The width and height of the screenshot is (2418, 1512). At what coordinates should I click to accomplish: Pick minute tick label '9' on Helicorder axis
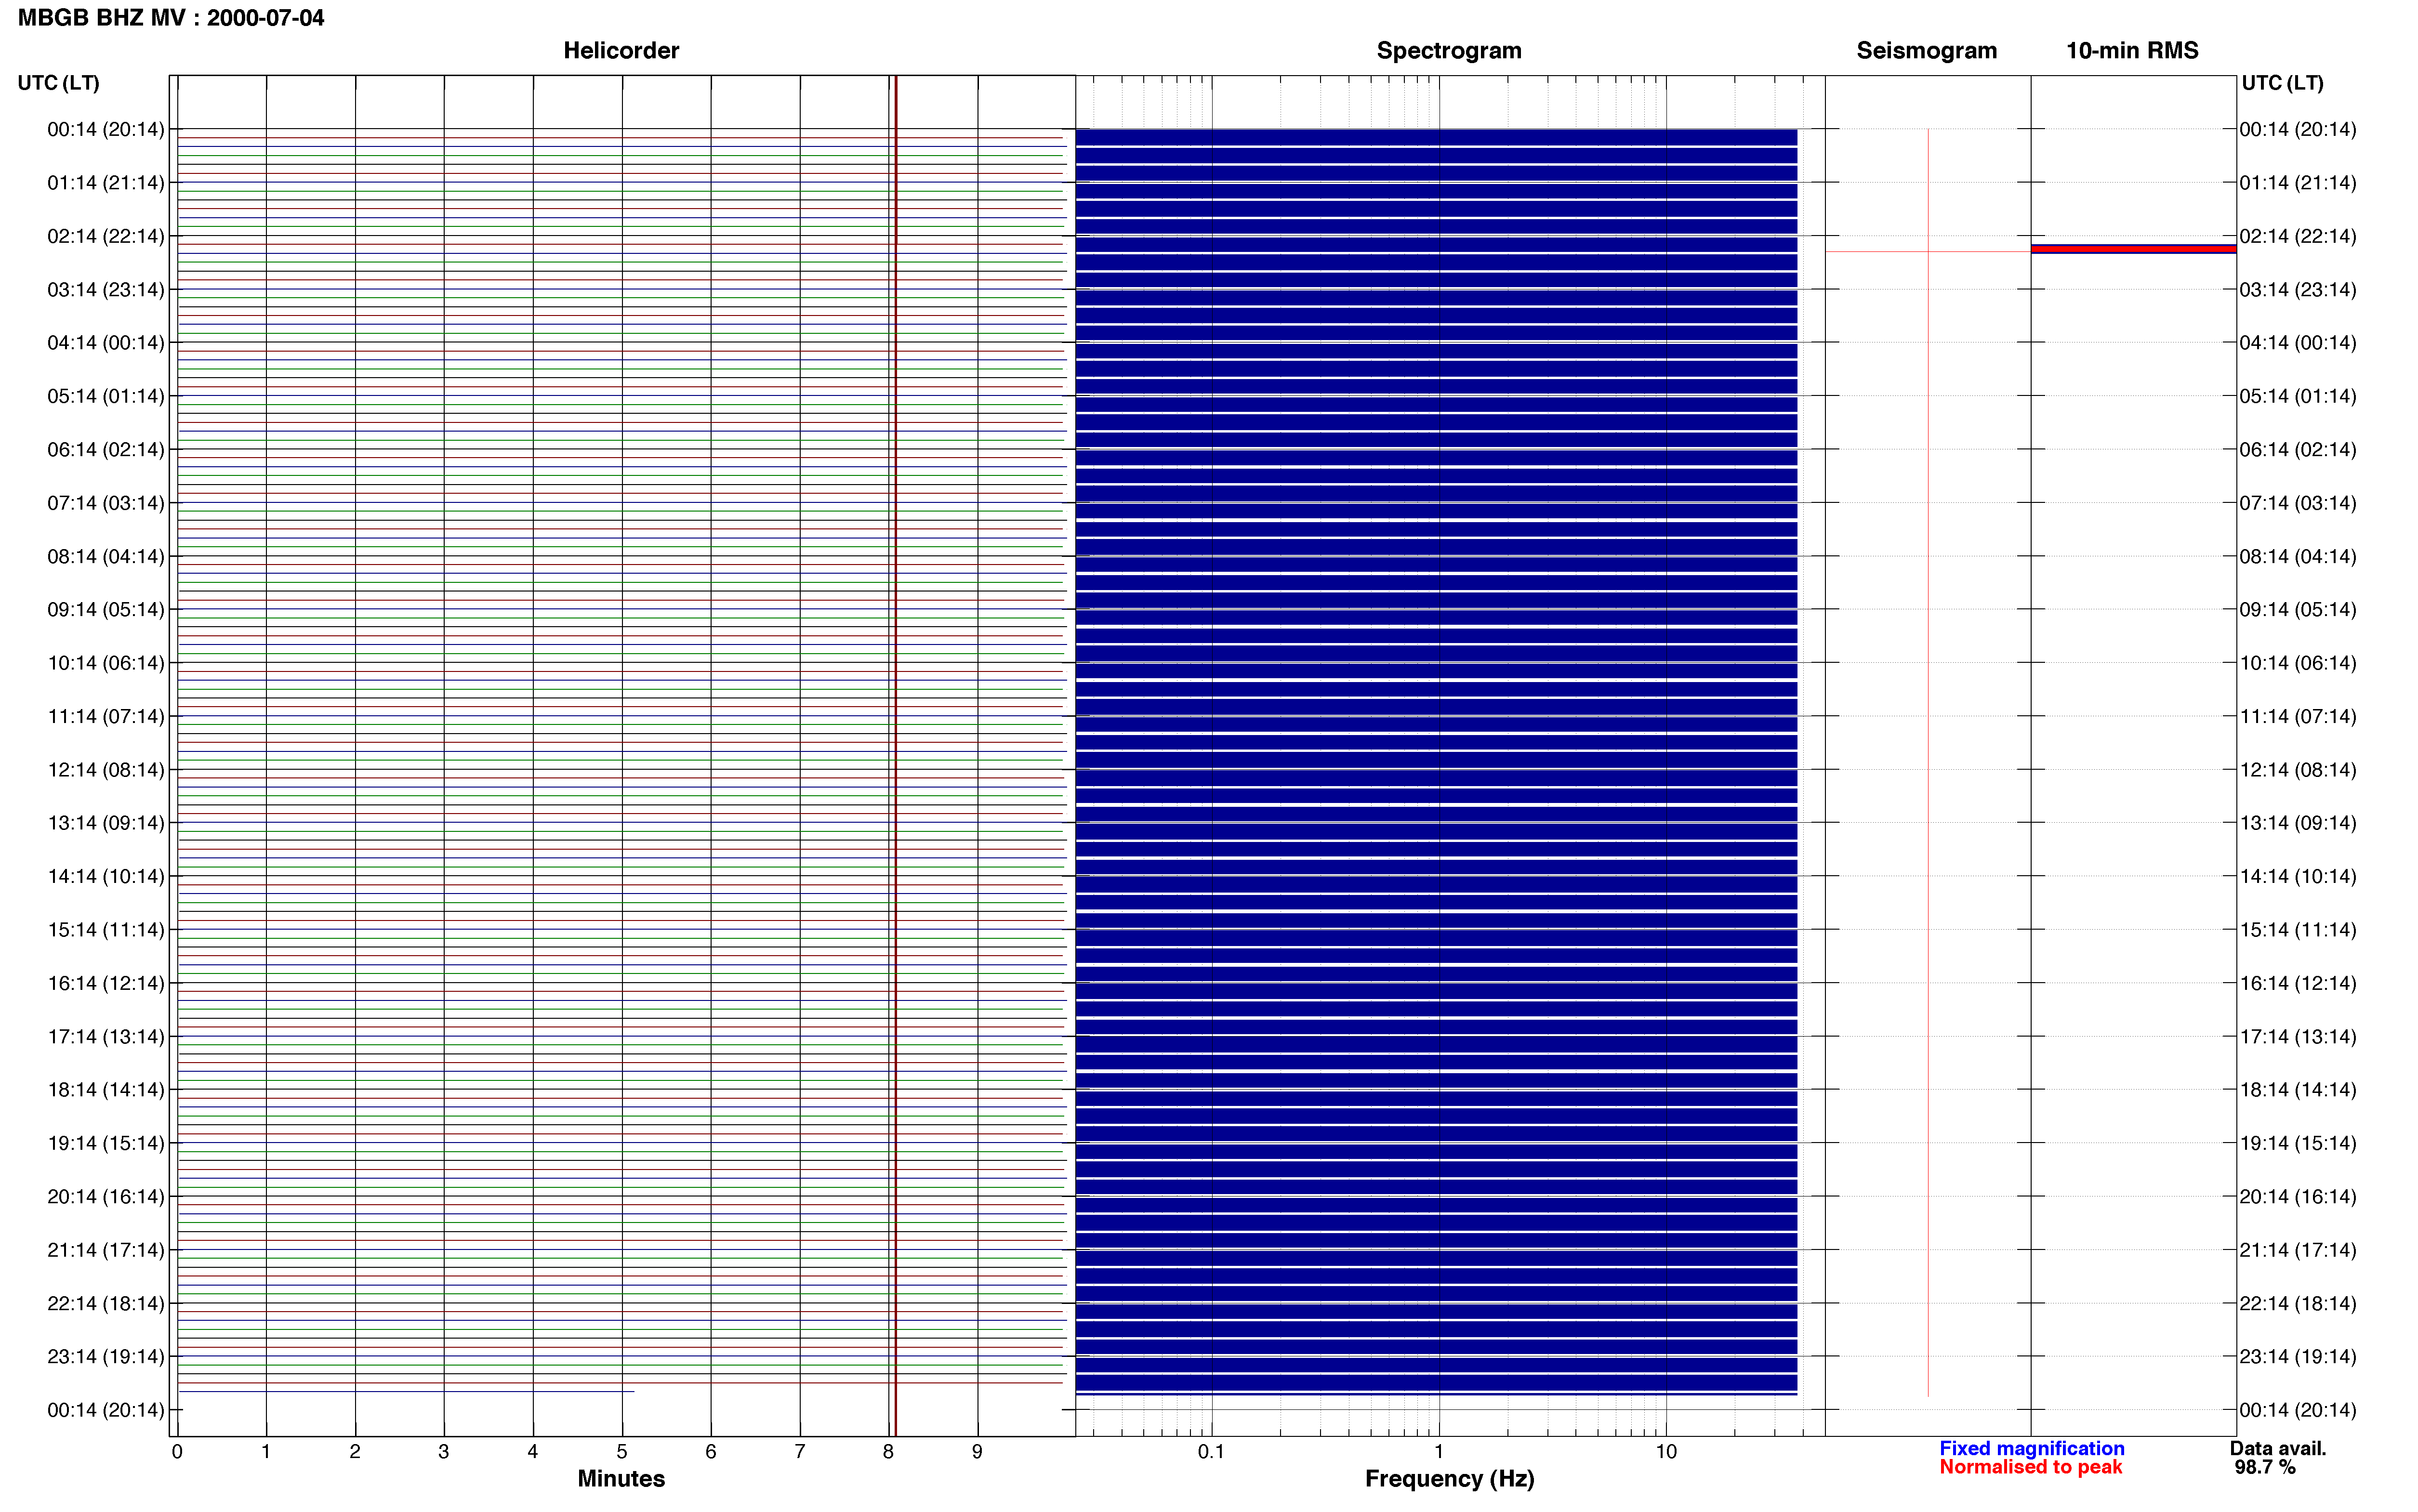click(x=977, y=1451)
